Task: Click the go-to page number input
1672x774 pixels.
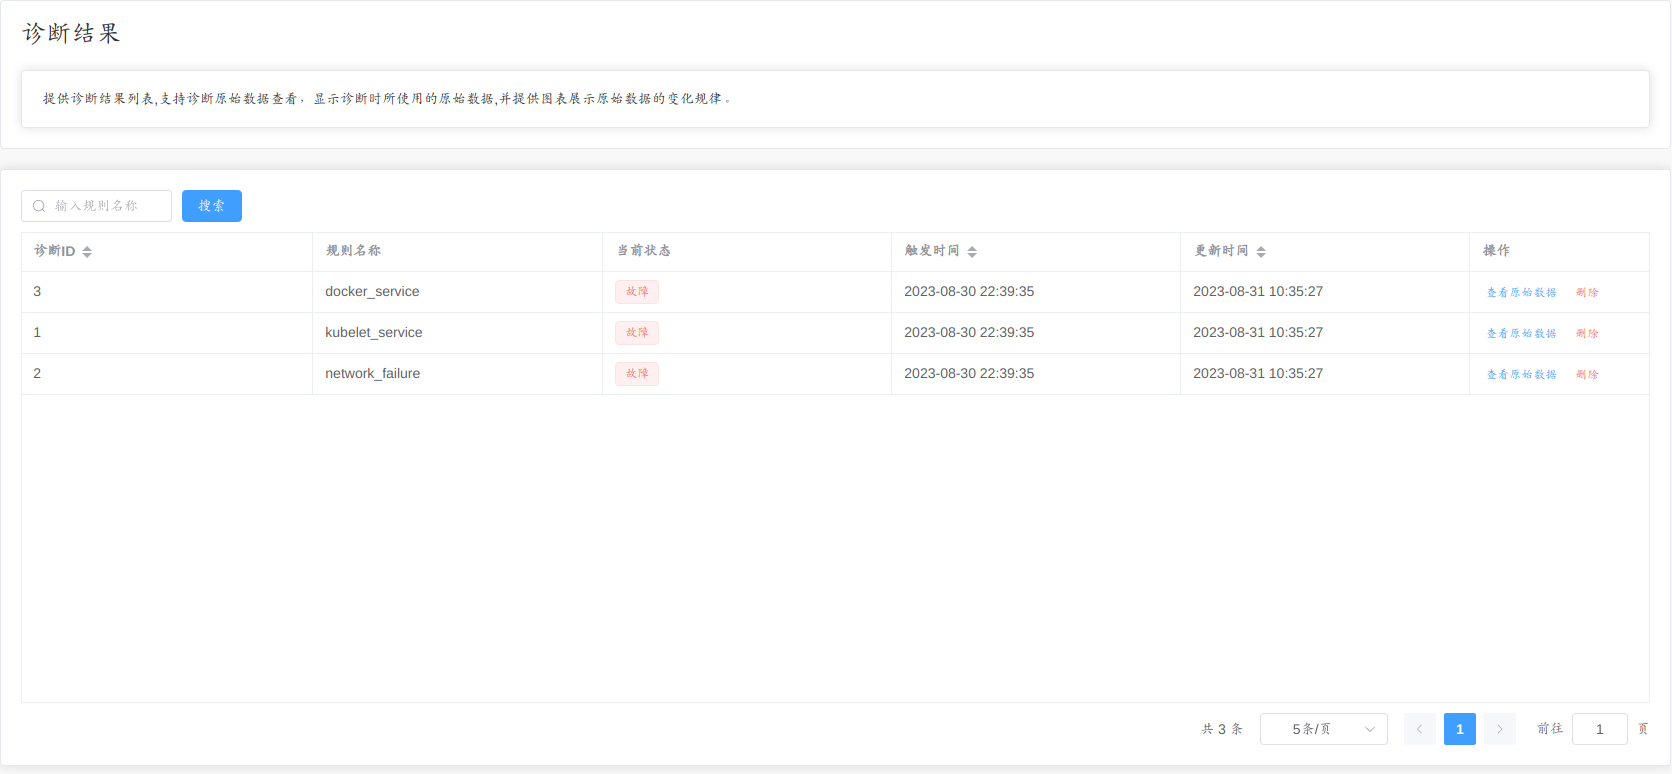Action: [1599, 729]
